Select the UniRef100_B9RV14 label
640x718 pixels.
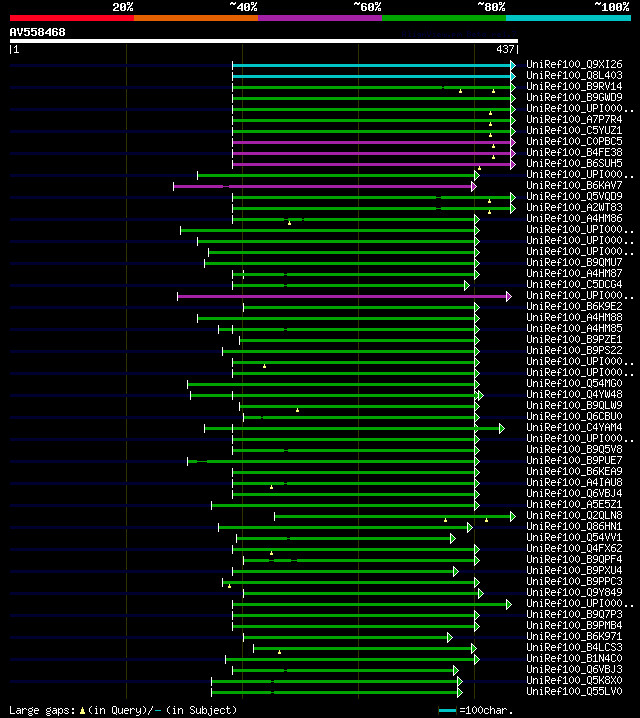574,87
